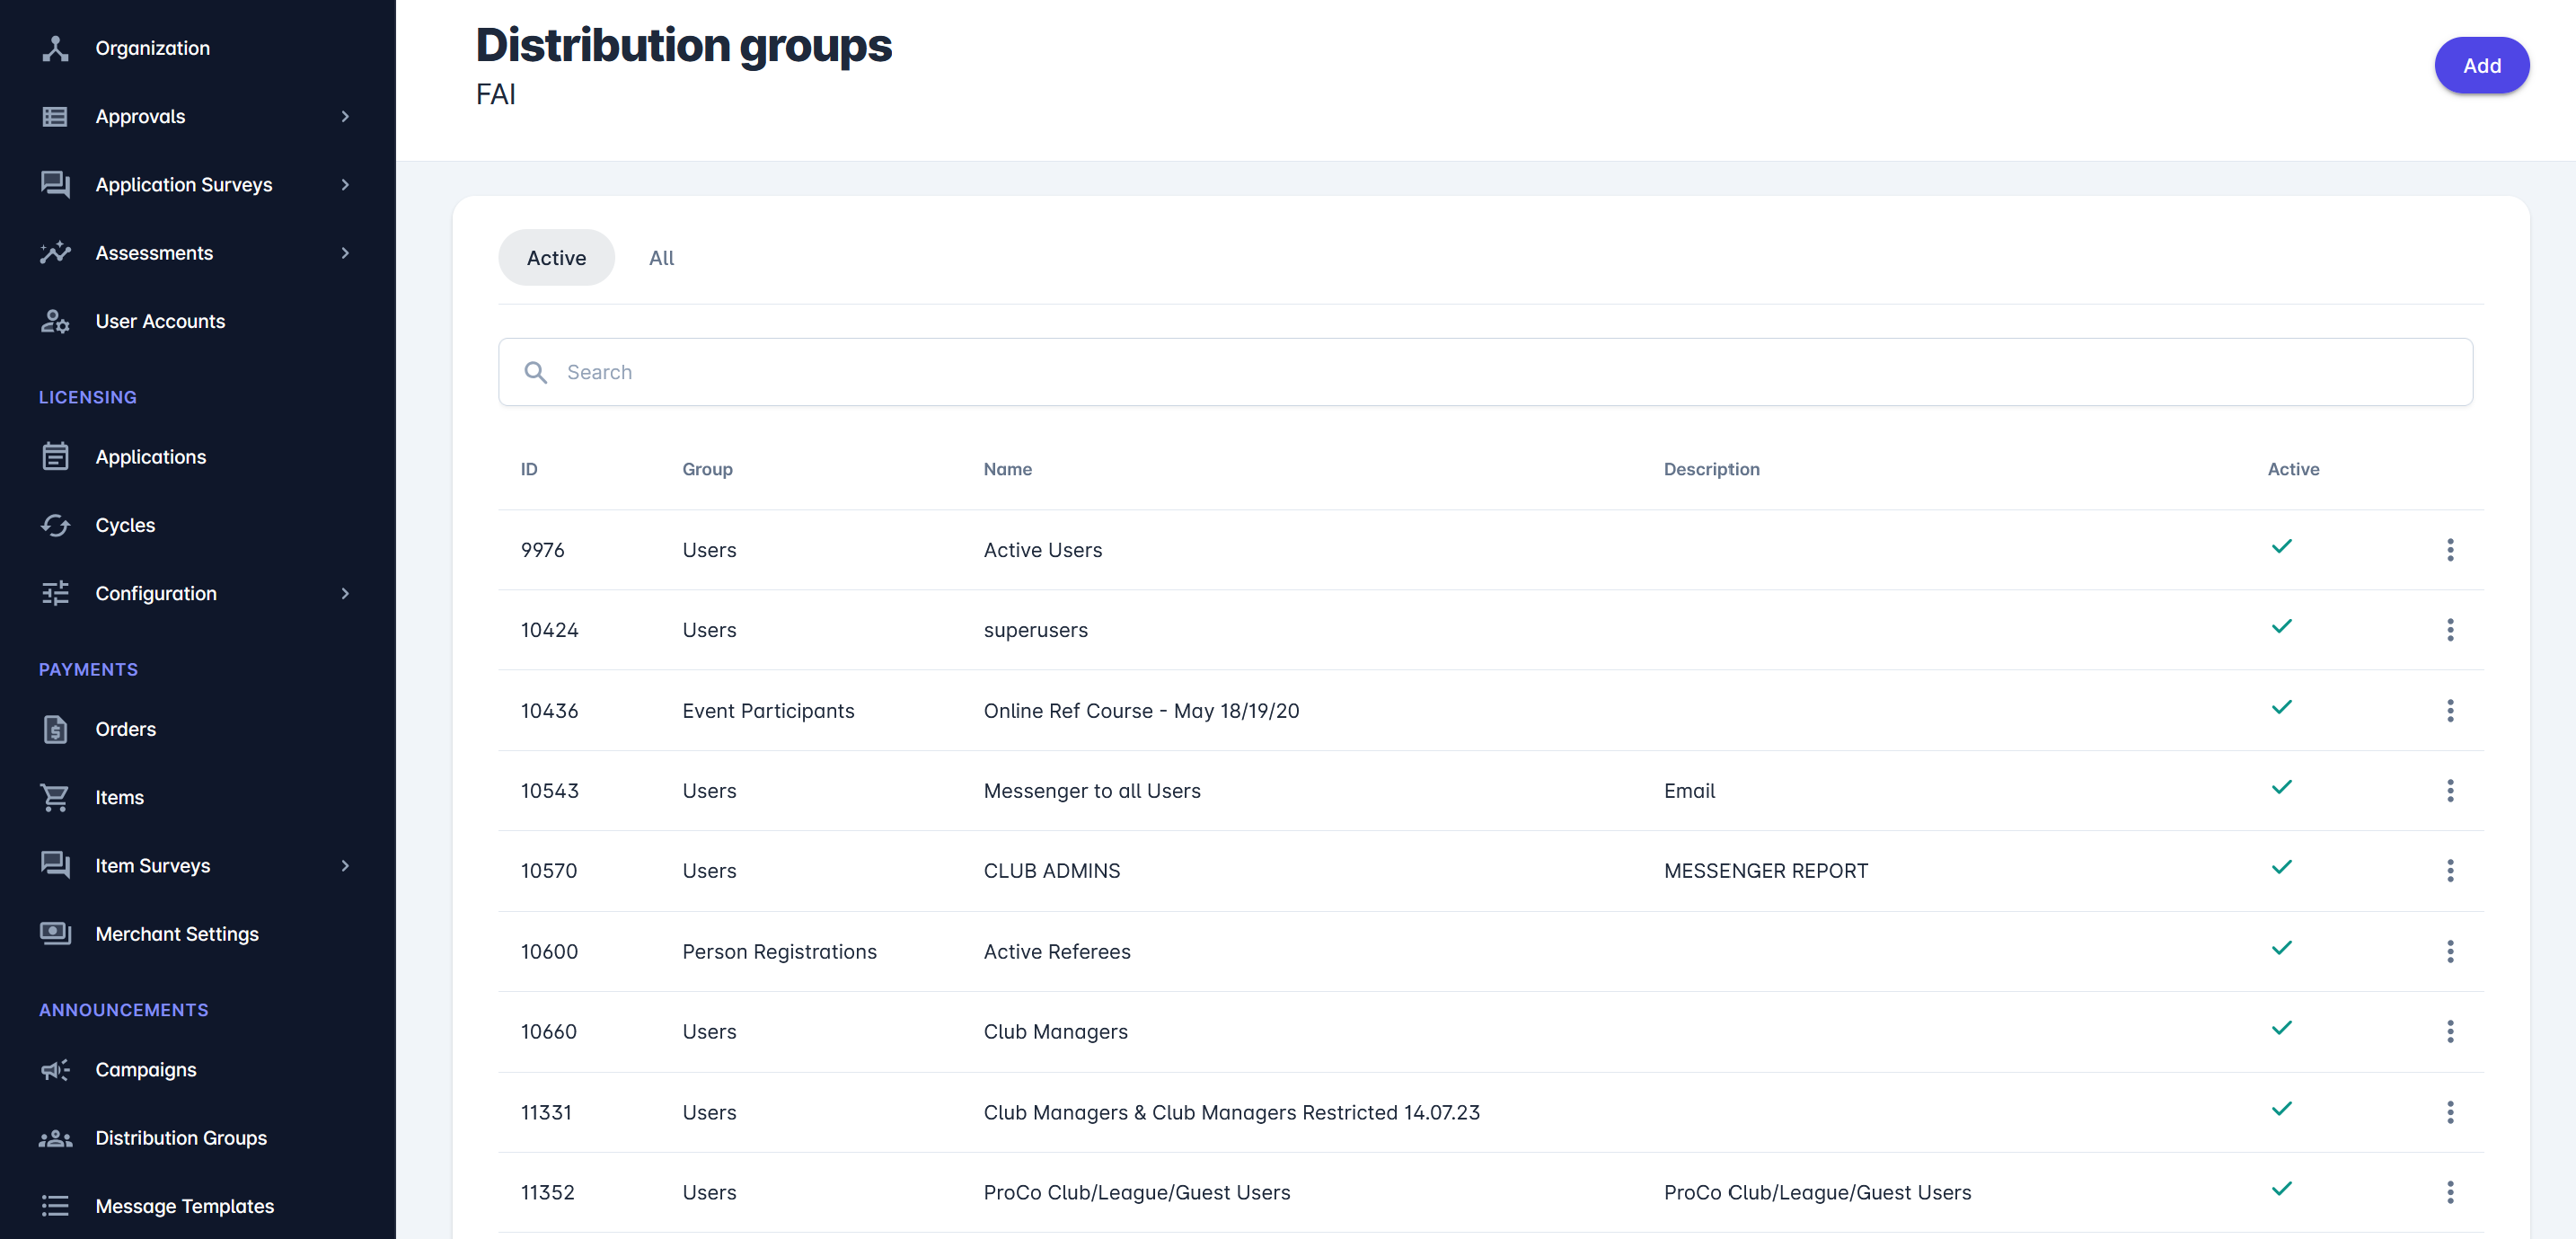The width and height of the screenshot is (2576, 1239).
Task: Open Cycles via its refresh icon
Action: pos(55,525)
